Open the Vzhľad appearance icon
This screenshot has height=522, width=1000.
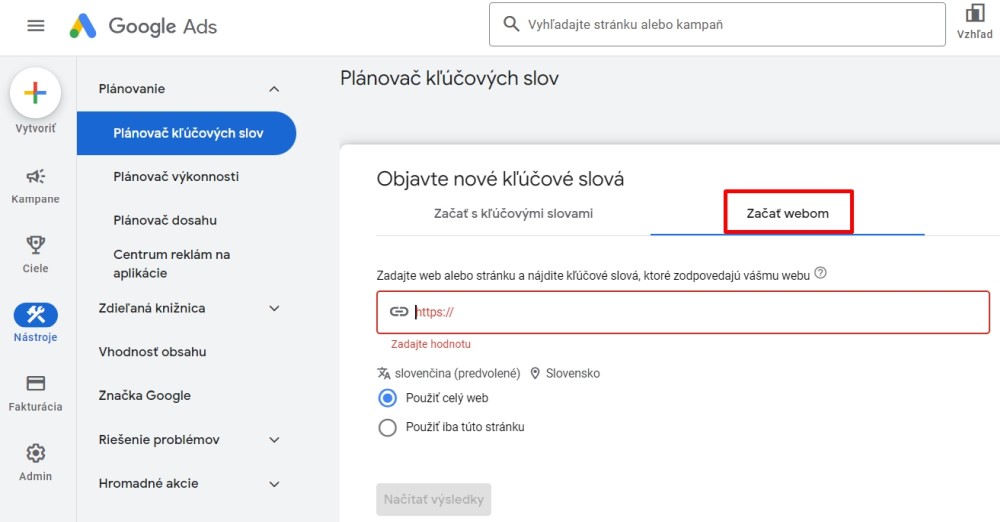[x=974, y=13]
